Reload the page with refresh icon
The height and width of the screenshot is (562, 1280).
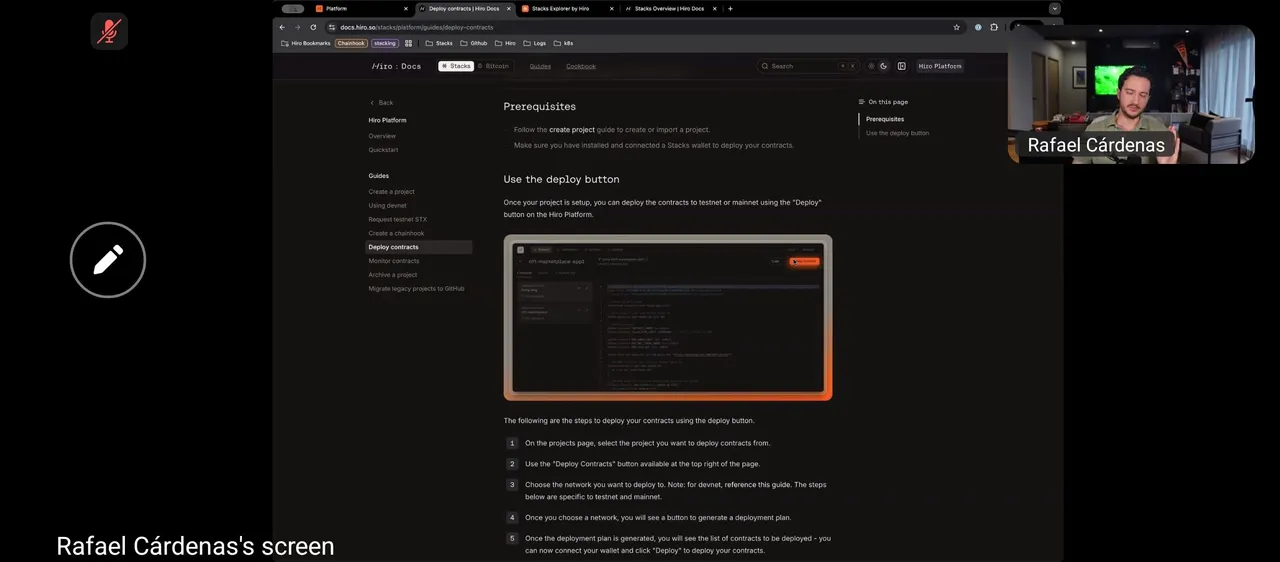pos(313,27)
